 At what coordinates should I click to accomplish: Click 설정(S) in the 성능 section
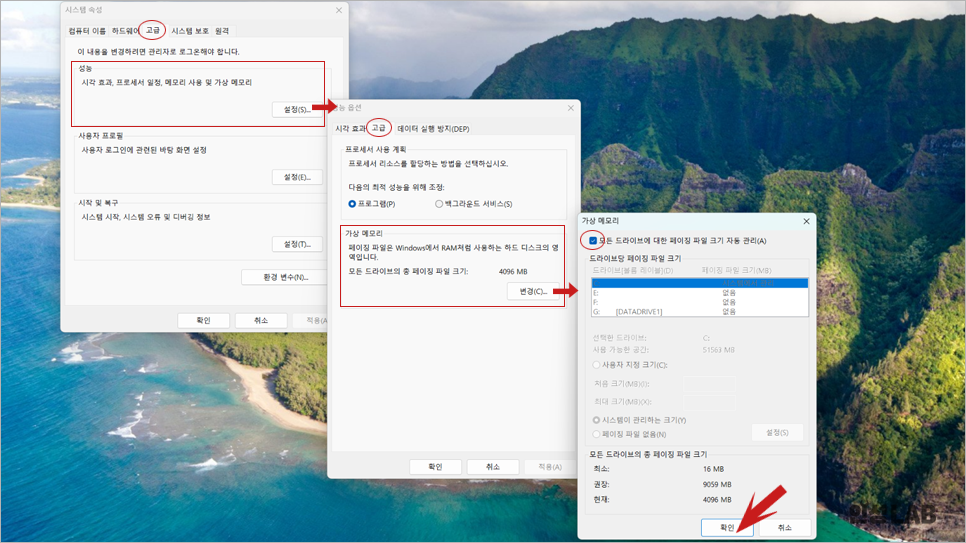(x=297, y=110)
